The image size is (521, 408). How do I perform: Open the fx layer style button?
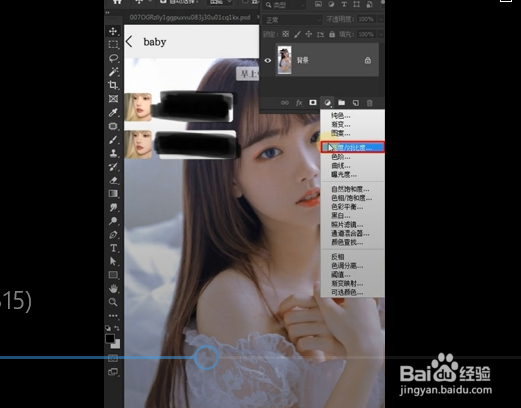pyautogui.click(x=299, y=103)
